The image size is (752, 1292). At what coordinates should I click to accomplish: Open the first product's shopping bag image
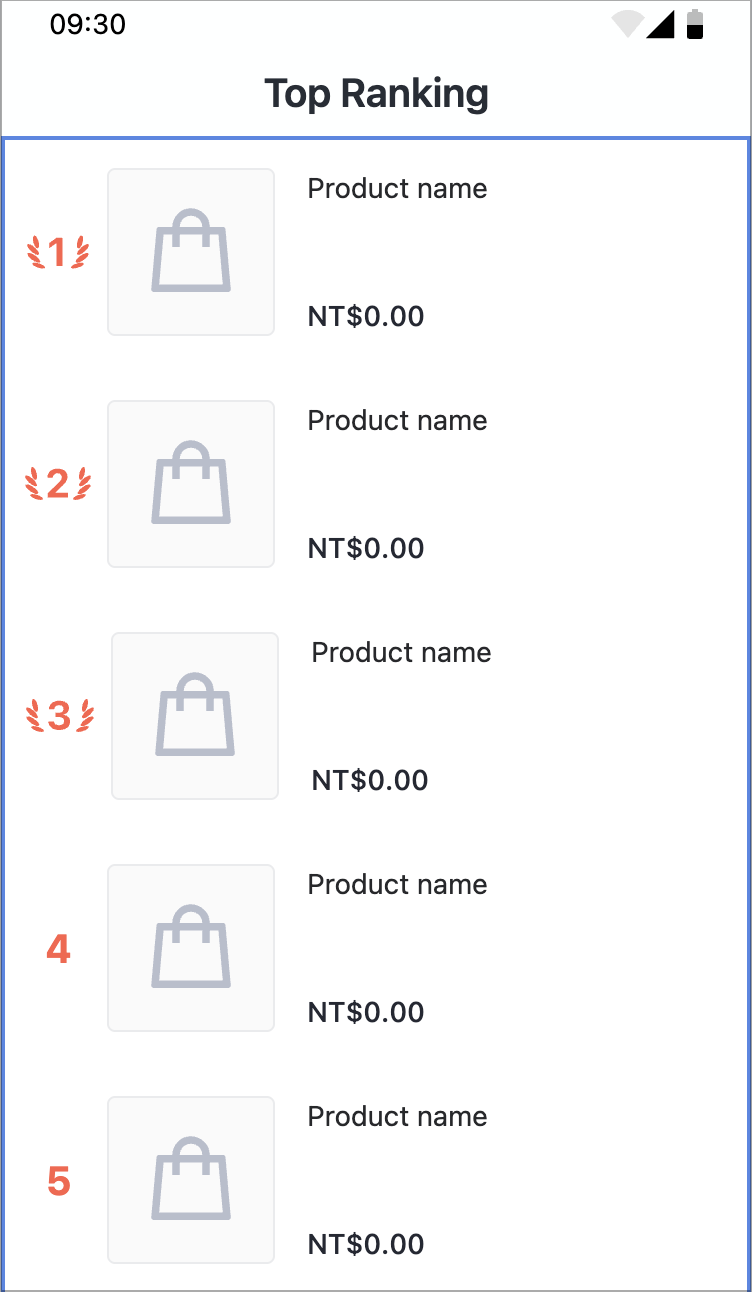191,252
